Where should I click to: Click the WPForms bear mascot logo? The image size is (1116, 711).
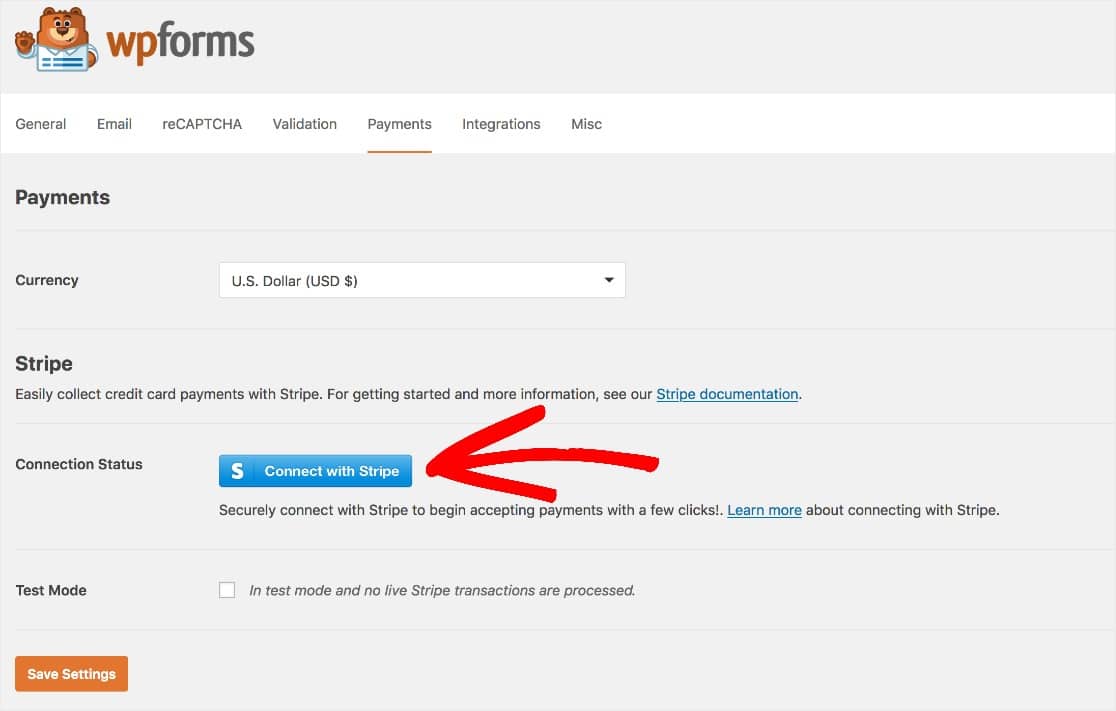56,40
